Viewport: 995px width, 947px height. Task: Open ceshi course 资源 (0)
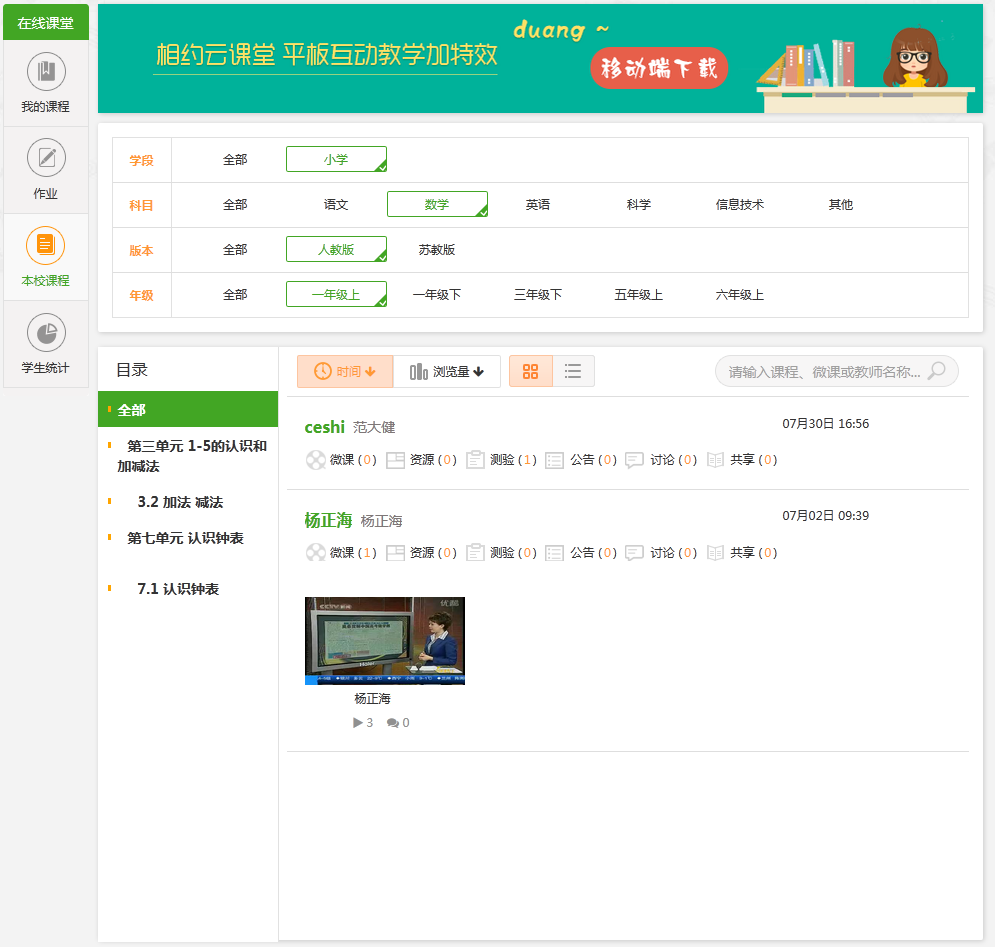(421, 460)
